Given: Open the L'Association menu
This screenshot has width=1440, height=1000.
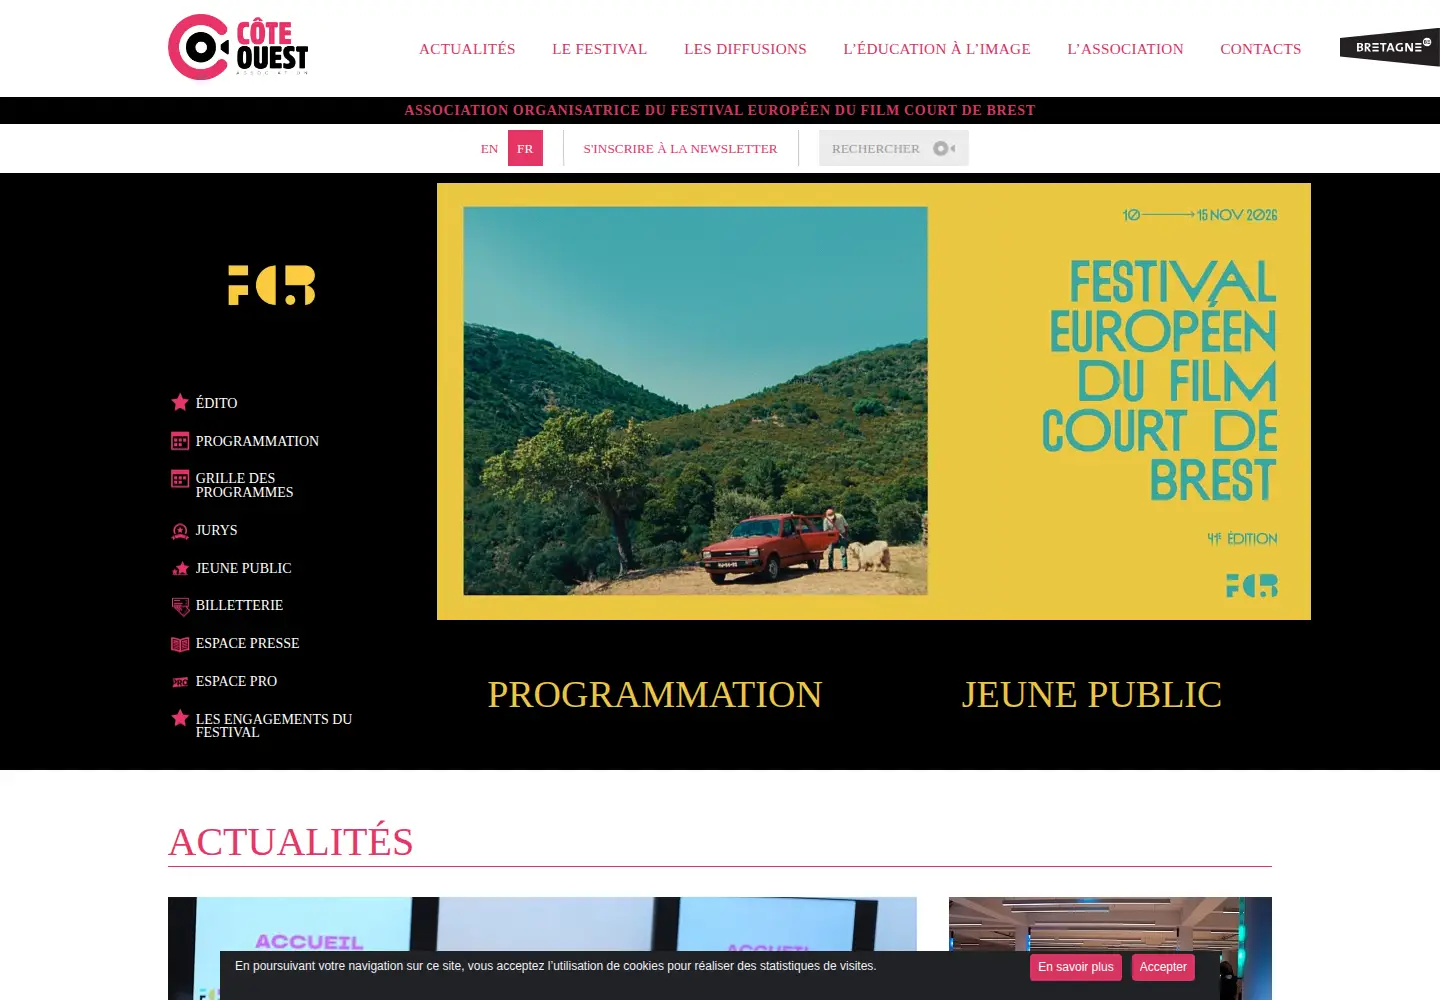Looking at the screenshot, I should (1125, 49).
